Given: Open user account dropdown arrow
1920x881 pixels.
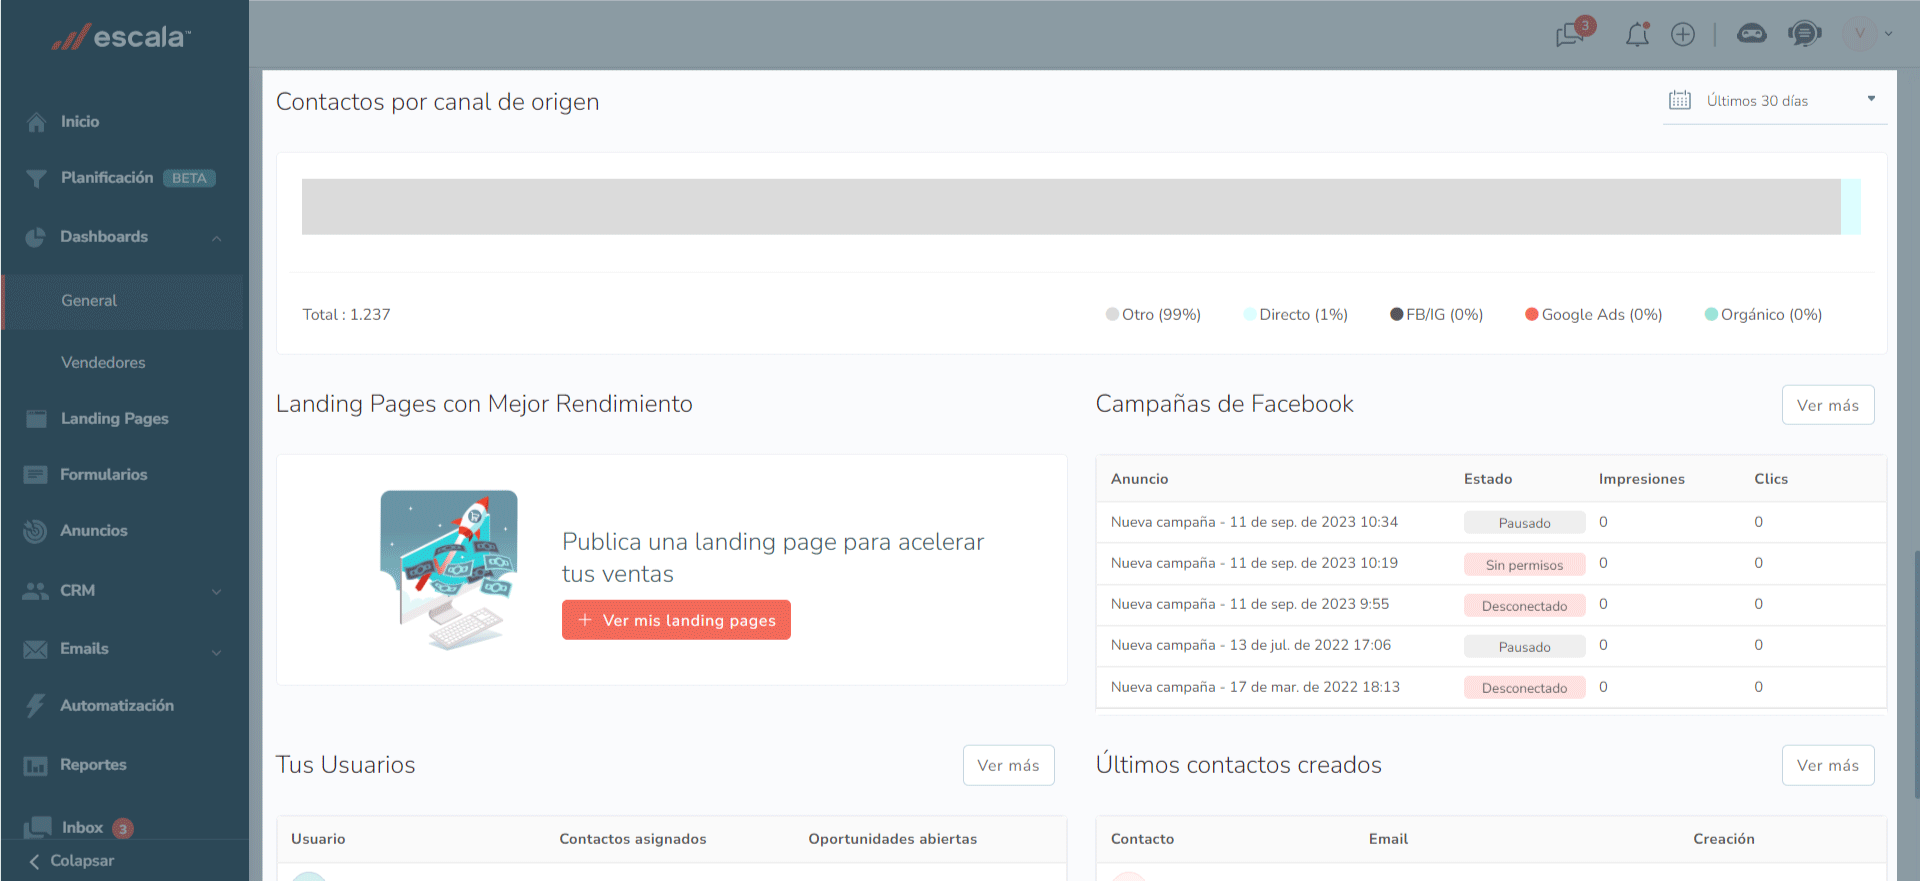Looking at the screenshot, I should pos(1889,34).
